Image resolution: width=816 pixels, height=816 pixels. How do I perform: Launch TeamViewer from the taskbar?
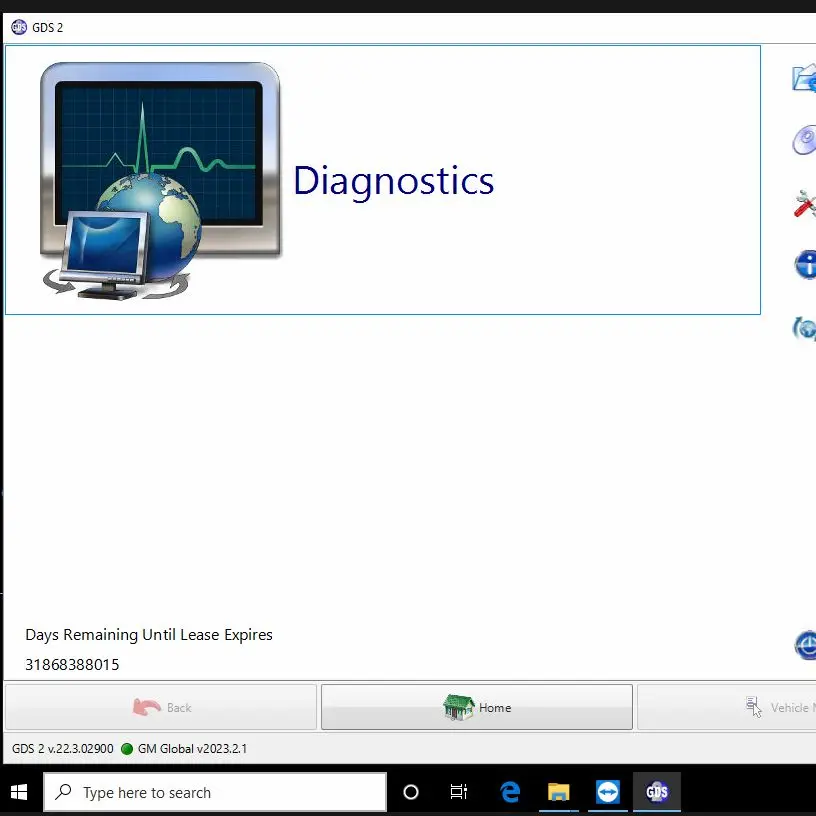pyautogui.click(x=607, y=791)
